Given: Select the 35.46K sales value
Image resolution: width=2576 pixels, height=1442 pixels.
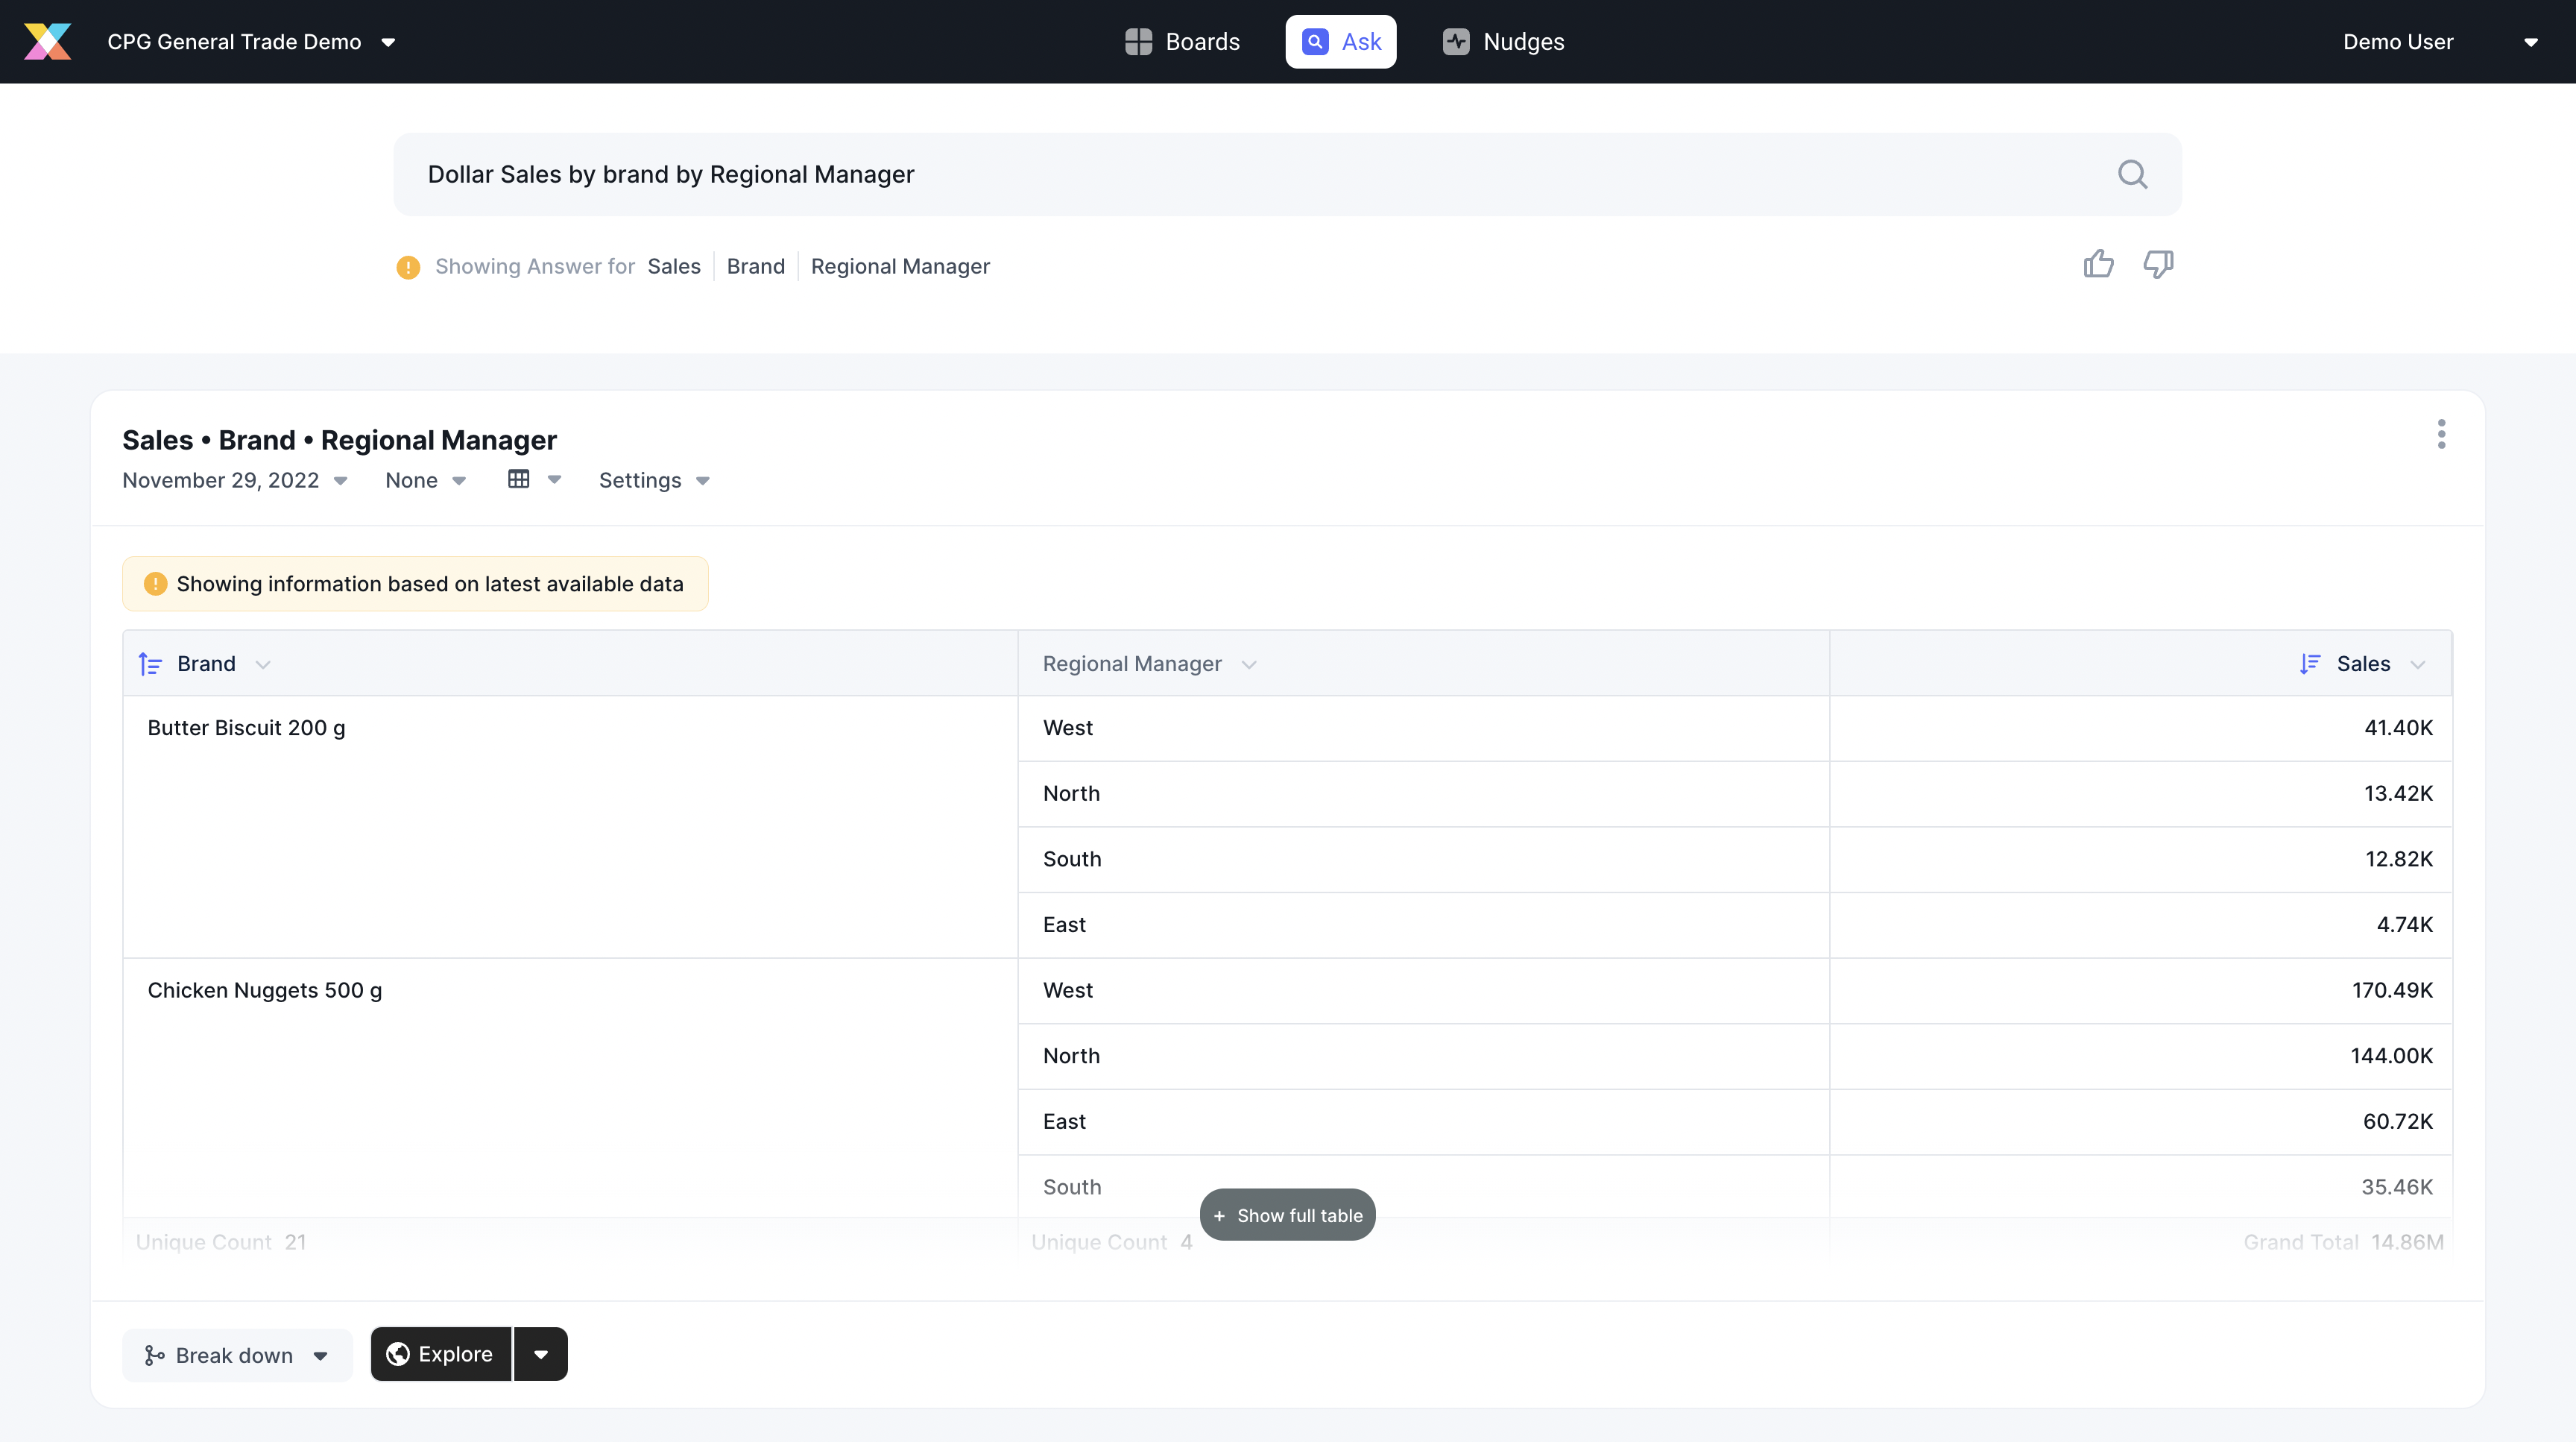Looking at the screenshot, I should point(2397,1187).
